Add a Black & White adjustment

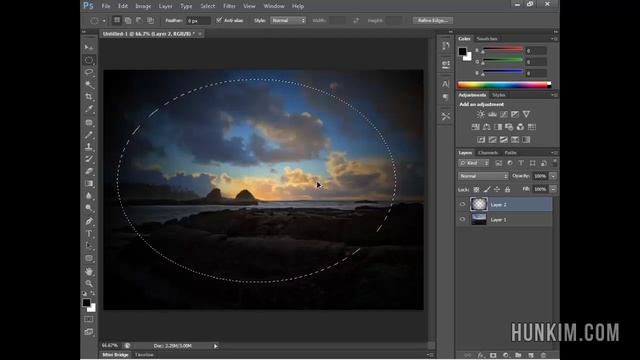click(x=498, y=127)
